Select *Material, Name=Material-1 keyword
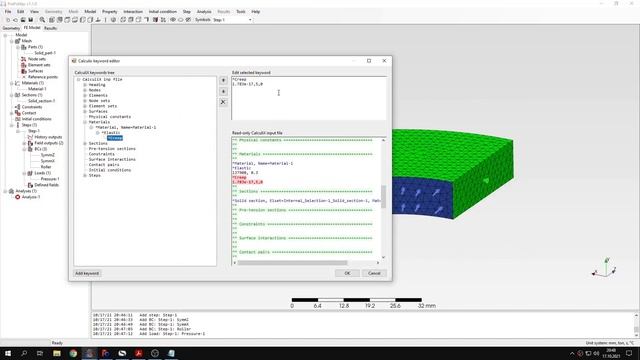Viewport: 640px width, 360px height. 126,127
